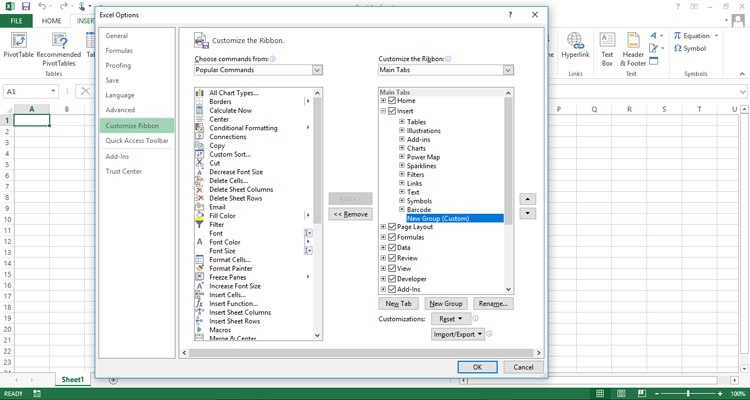The width and height of the screenshot is (750, 400).
Task: Move selected item up with arrow button
Action: tap(527, 199)
